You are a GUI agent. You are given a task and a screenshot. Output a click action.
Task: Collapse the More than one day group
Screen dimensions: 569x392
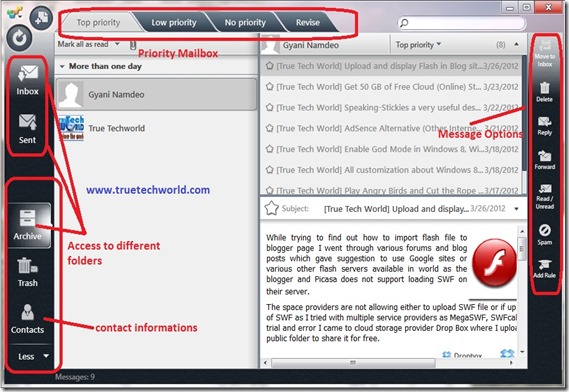pos(62,66)
